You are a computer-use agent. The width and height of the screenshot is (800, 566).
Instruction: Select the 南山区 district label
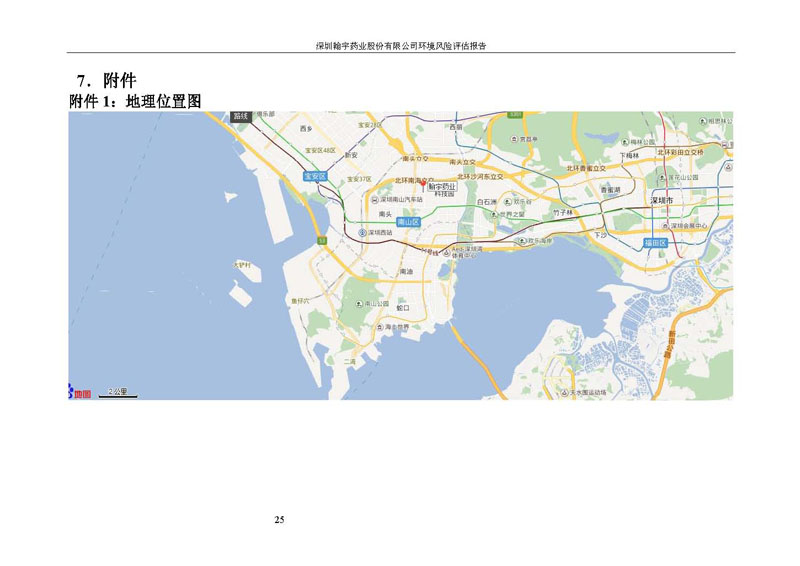pyautogui.click(x=410, y=221)
